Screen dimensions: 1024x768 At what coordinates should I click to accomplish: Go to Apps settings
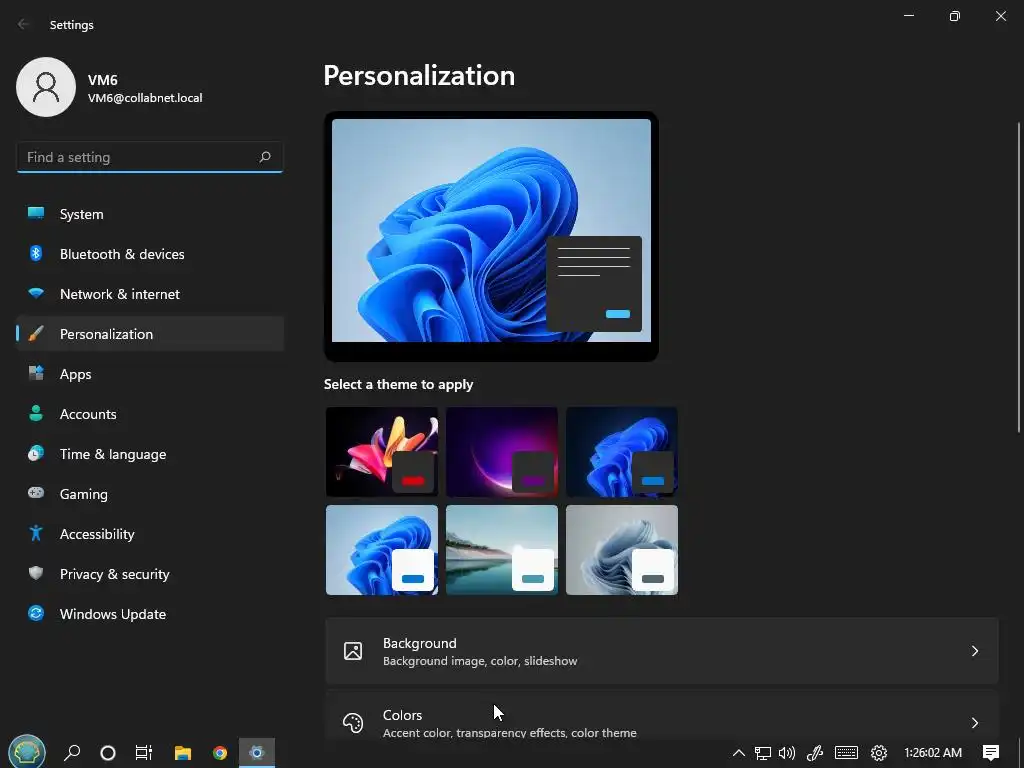[x=150, y=374]
